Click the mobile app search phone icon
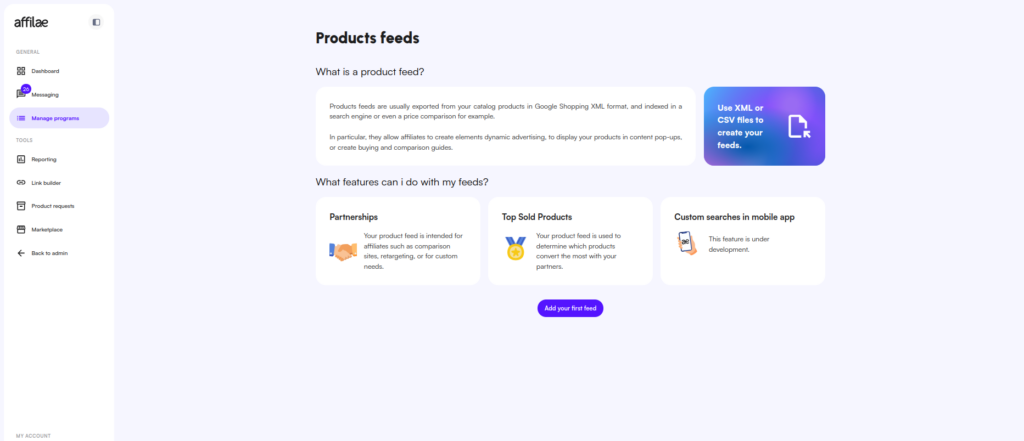 (x=687, y=243)
